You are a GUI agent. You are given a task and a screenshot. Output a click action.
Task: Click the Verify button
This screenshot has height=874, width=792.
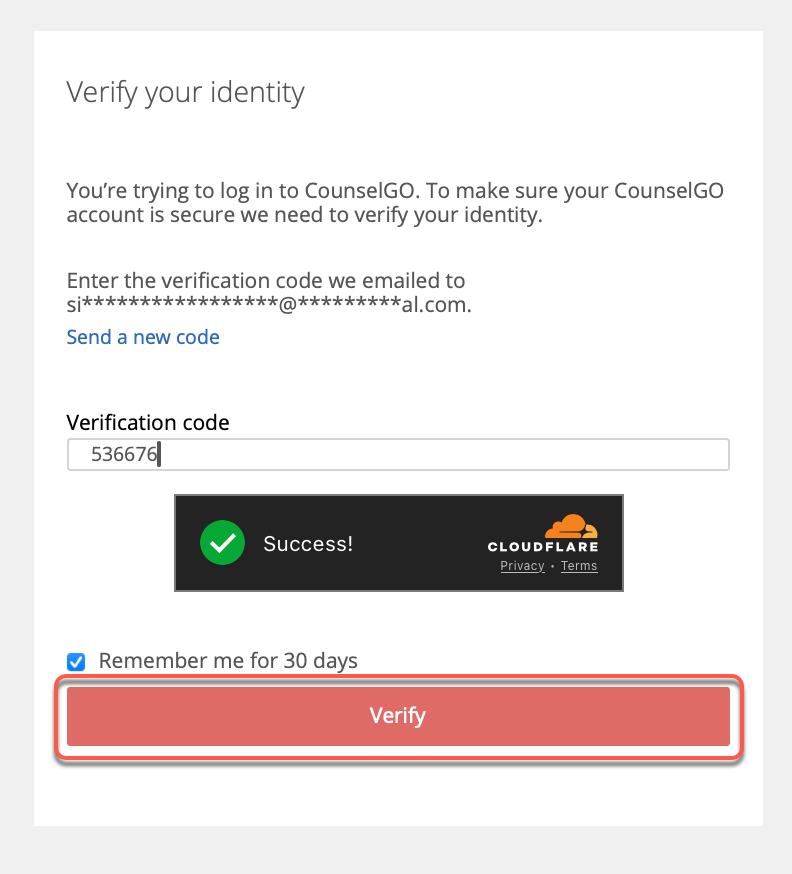point(398,716)
